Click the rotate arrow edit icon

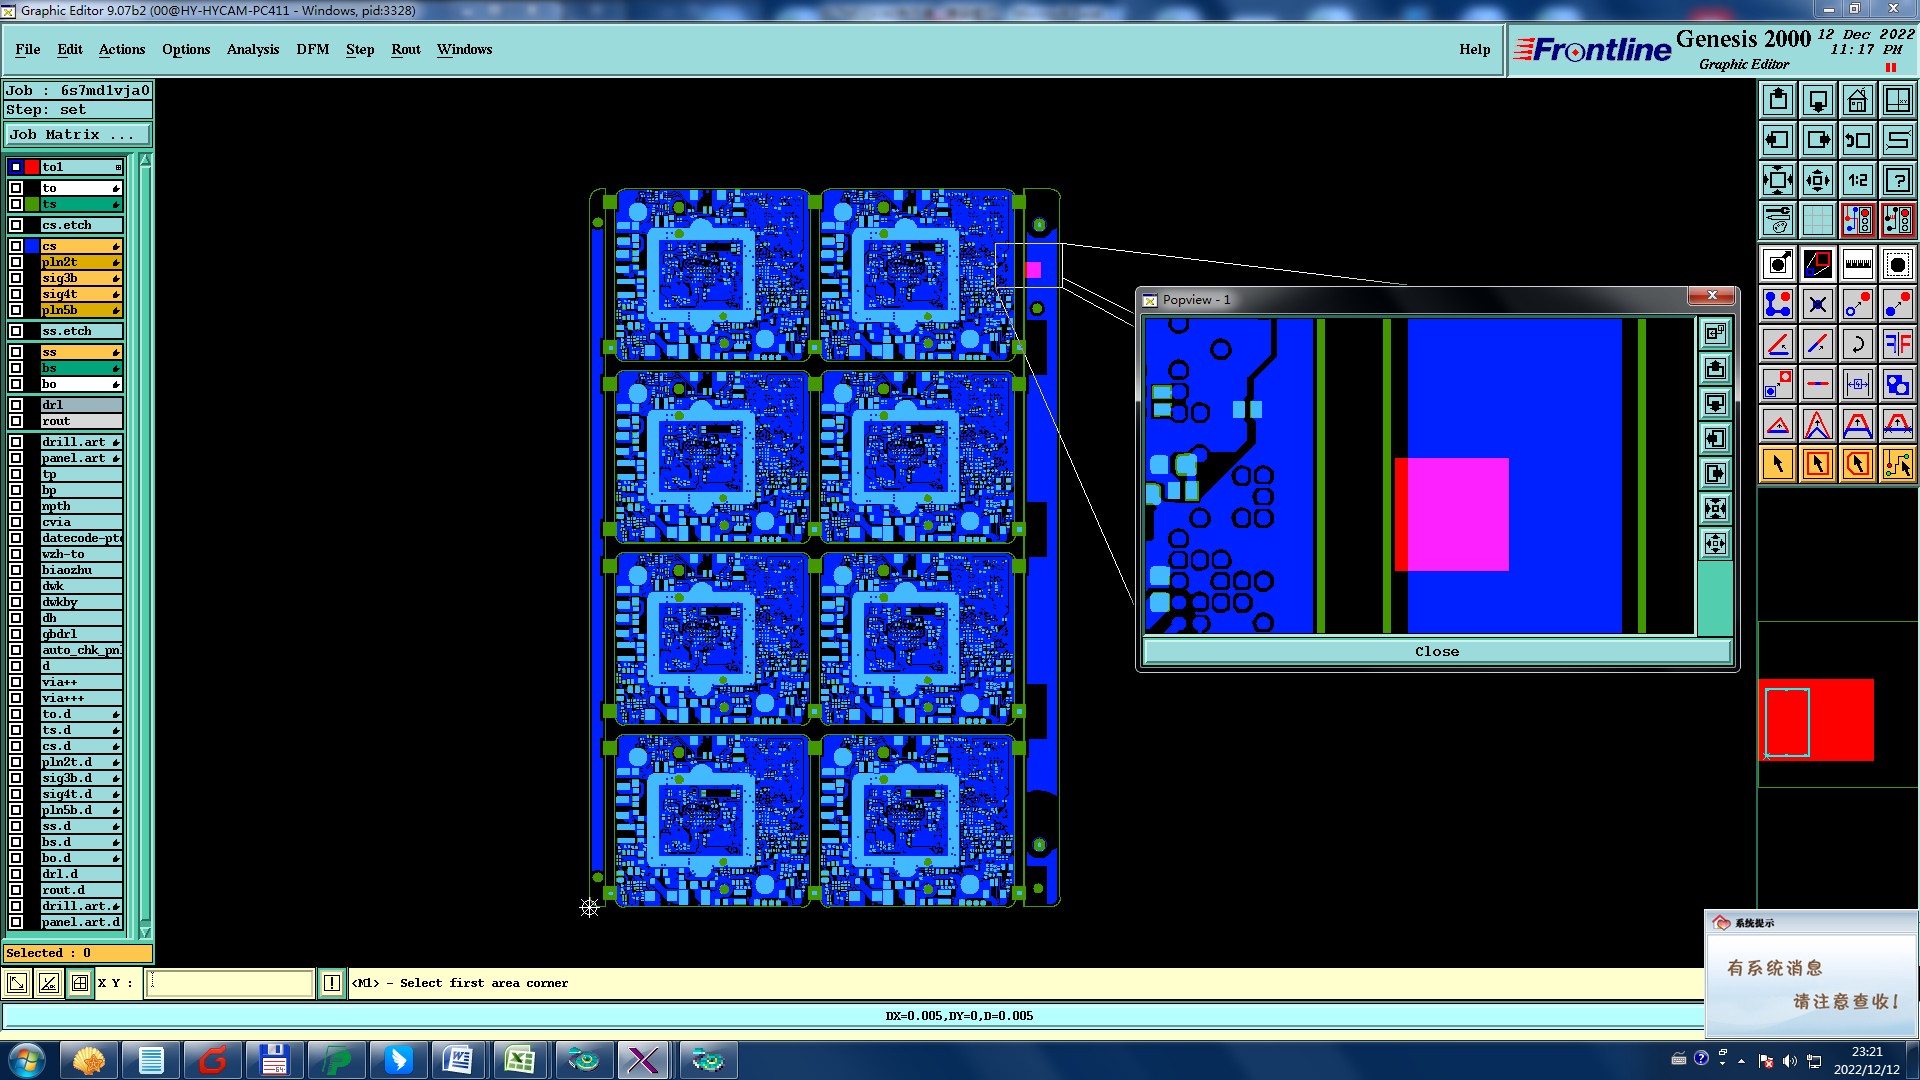point(1857,344)
